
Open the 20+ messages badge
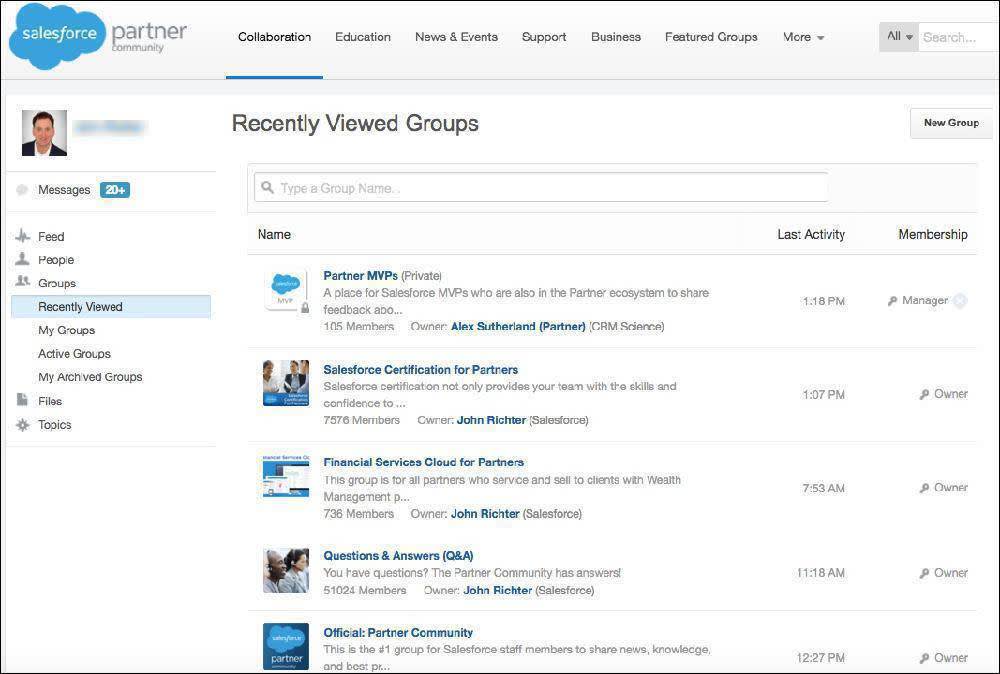tap(115, 189)
